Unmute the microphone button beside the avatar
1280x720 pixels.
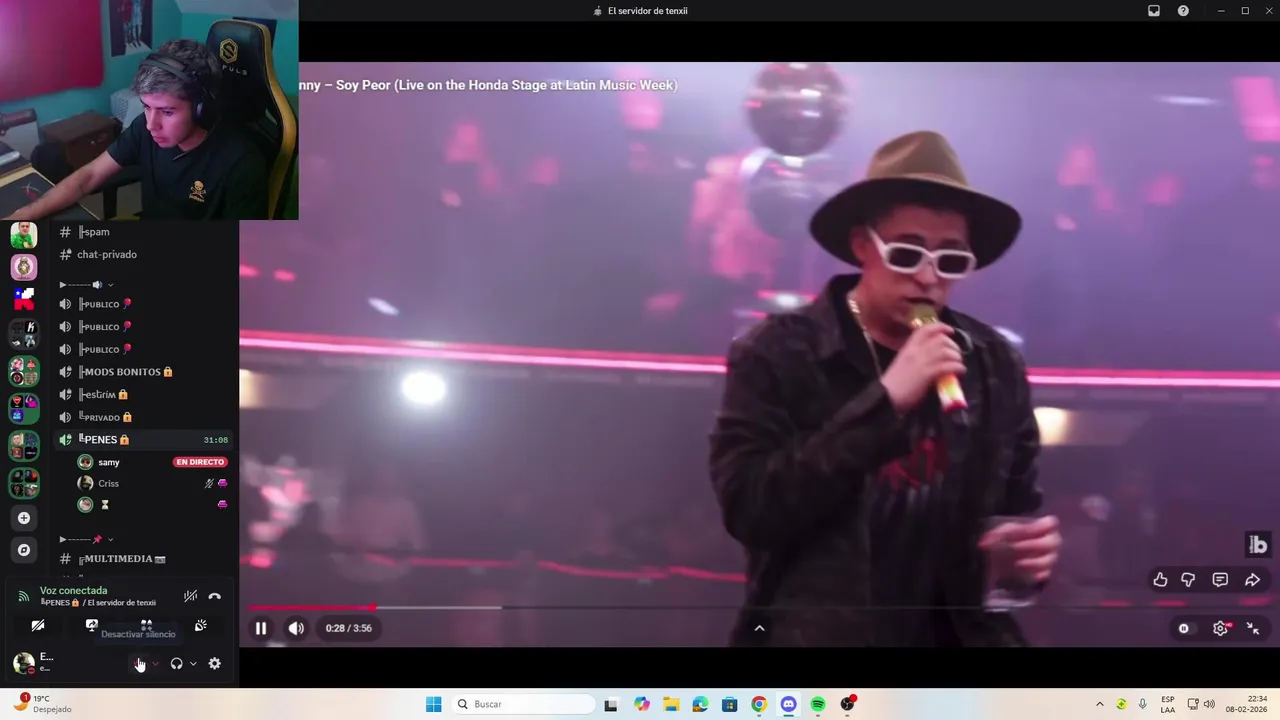pos(140,663)
